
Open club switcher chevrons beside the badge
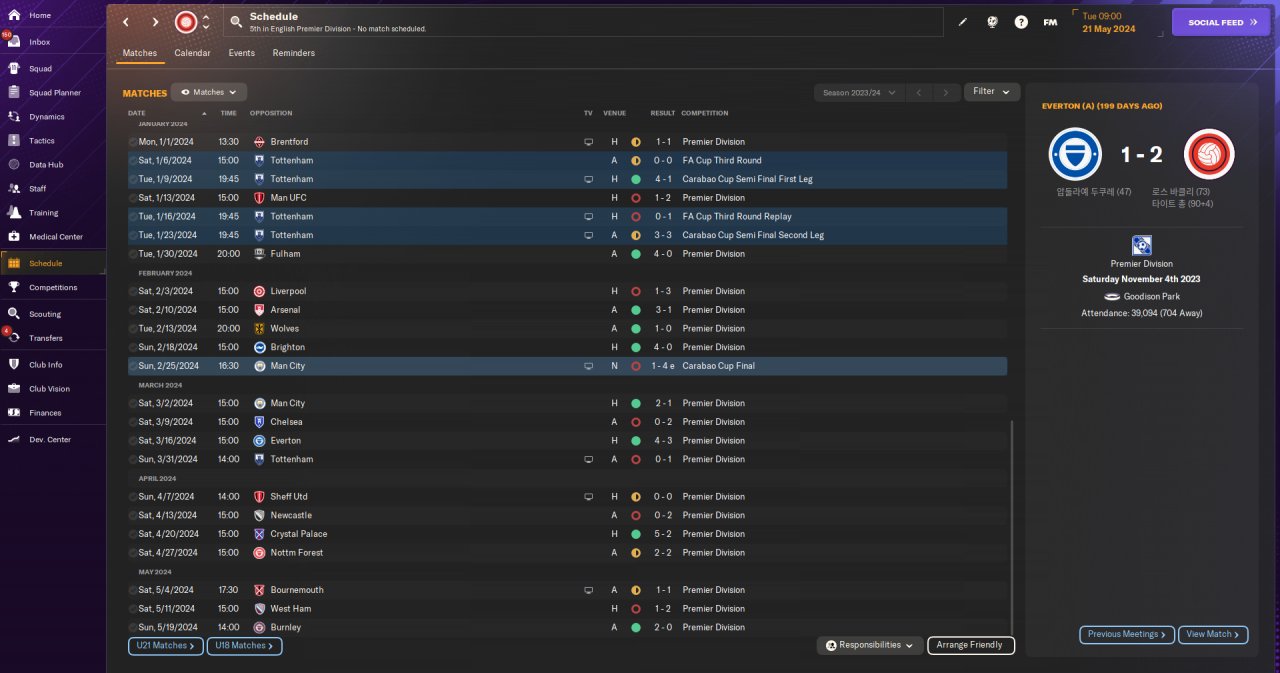click(206, 22)
